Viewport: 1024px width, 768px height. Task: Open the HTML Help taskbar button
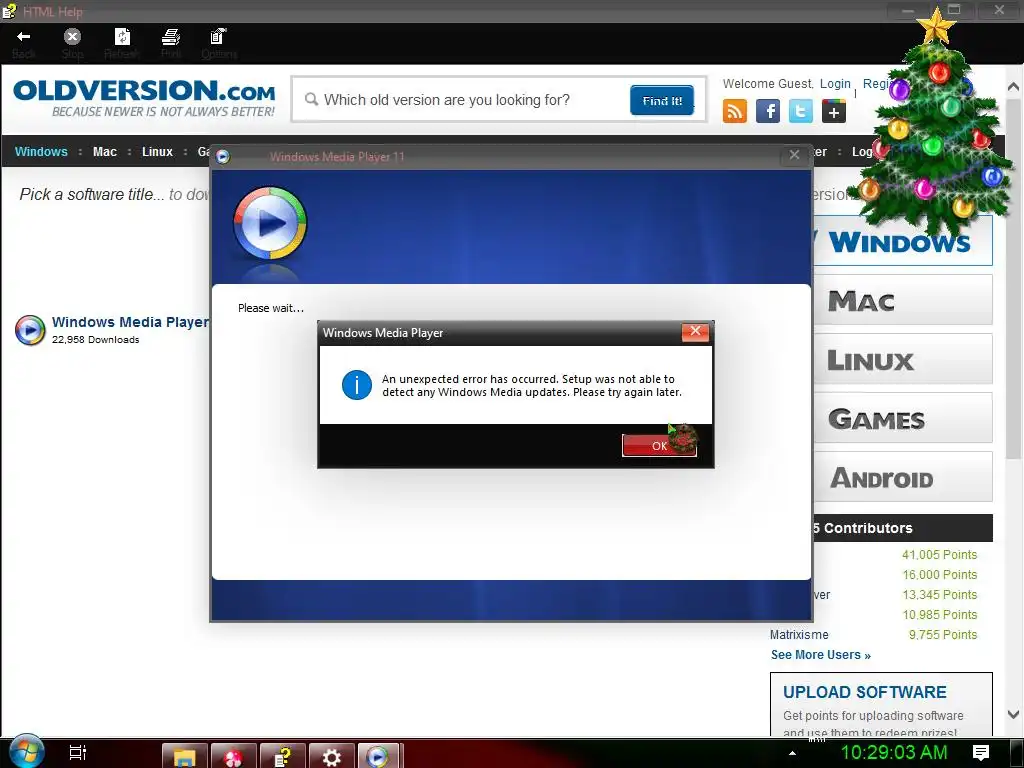[282, 756]
